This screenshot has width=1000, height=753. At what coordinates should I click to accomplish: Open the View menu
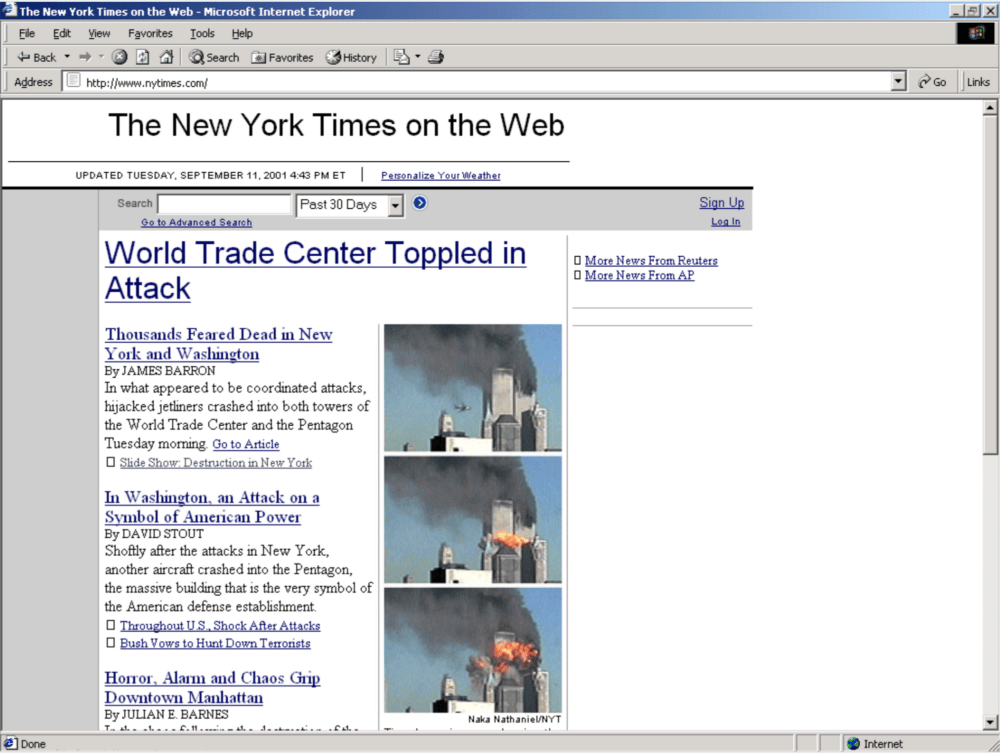click(99, 33)
